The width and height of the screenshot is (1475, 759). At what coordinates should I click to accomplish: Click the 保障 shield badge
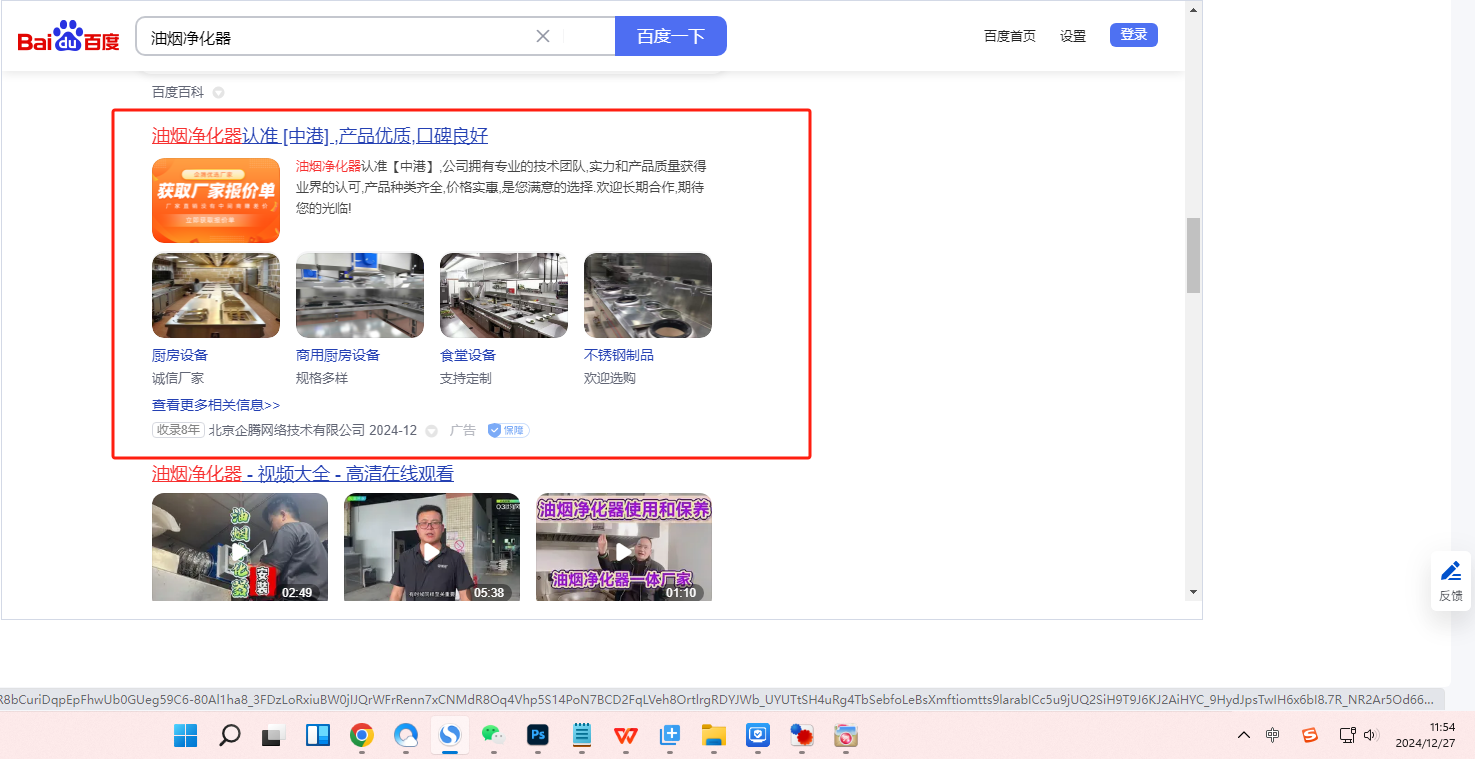508,430
